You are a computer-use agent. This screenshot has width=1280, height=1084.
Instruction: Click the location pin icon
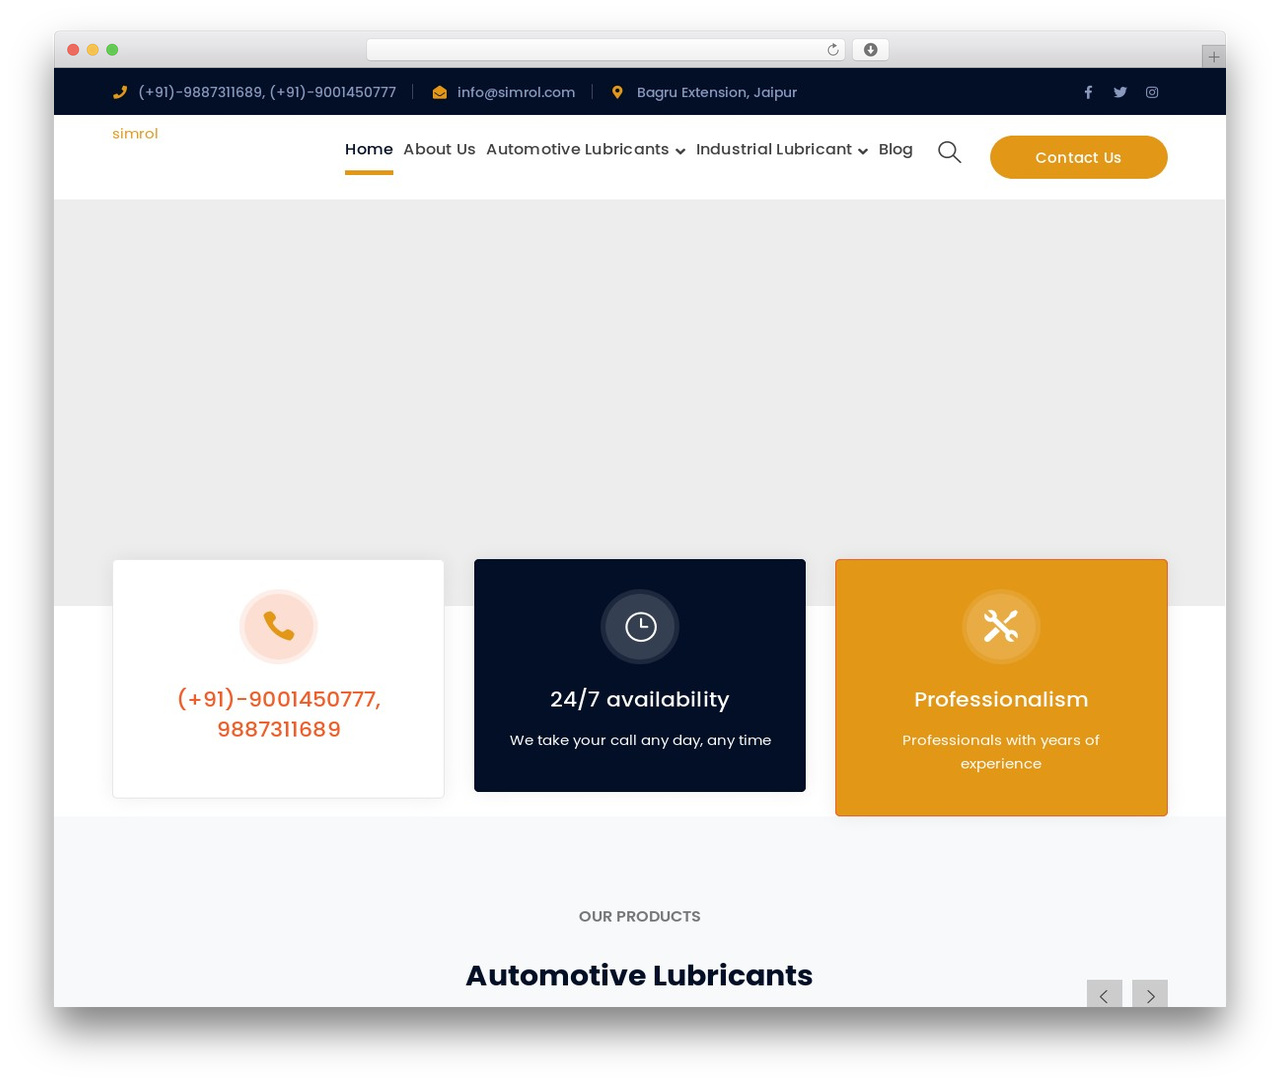(x=617, y=92)
